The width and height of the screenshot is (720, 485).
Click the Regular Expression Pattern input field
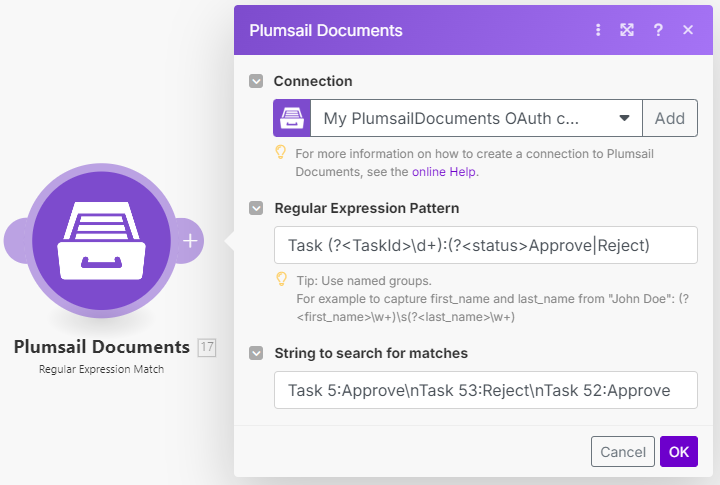tap(486, 245)
